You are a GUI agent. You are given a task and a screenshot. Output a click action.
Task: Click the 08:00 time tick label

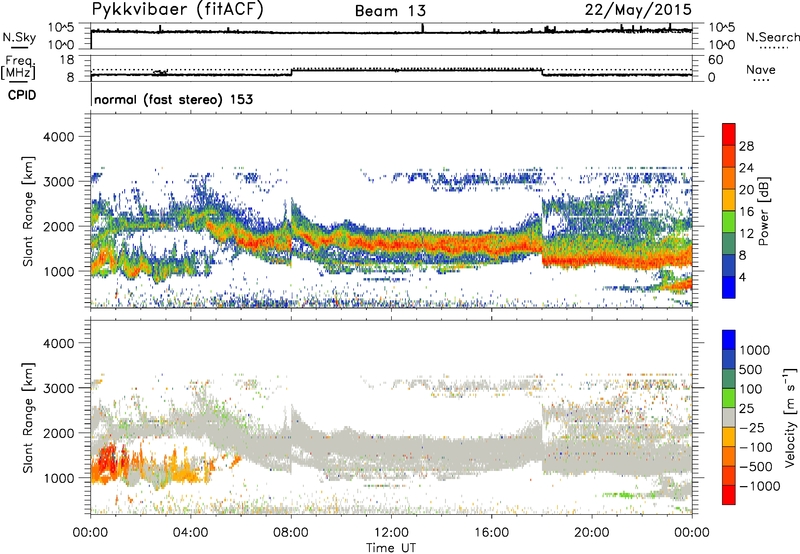291,533
